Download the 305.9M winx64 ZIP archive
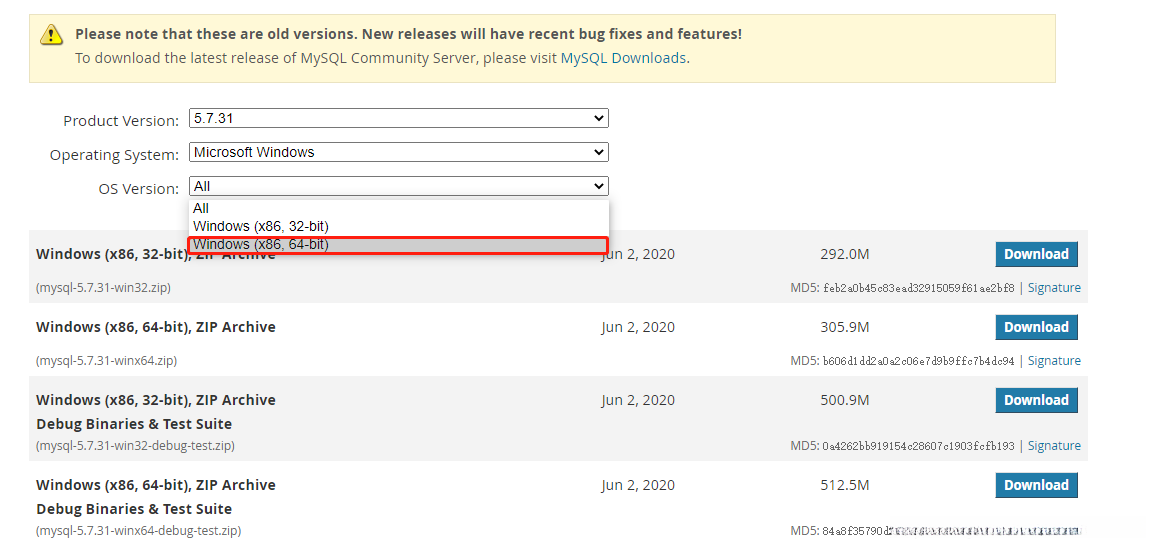Viewport: 1154px width, 548px height. click(x=1036, y=327)
